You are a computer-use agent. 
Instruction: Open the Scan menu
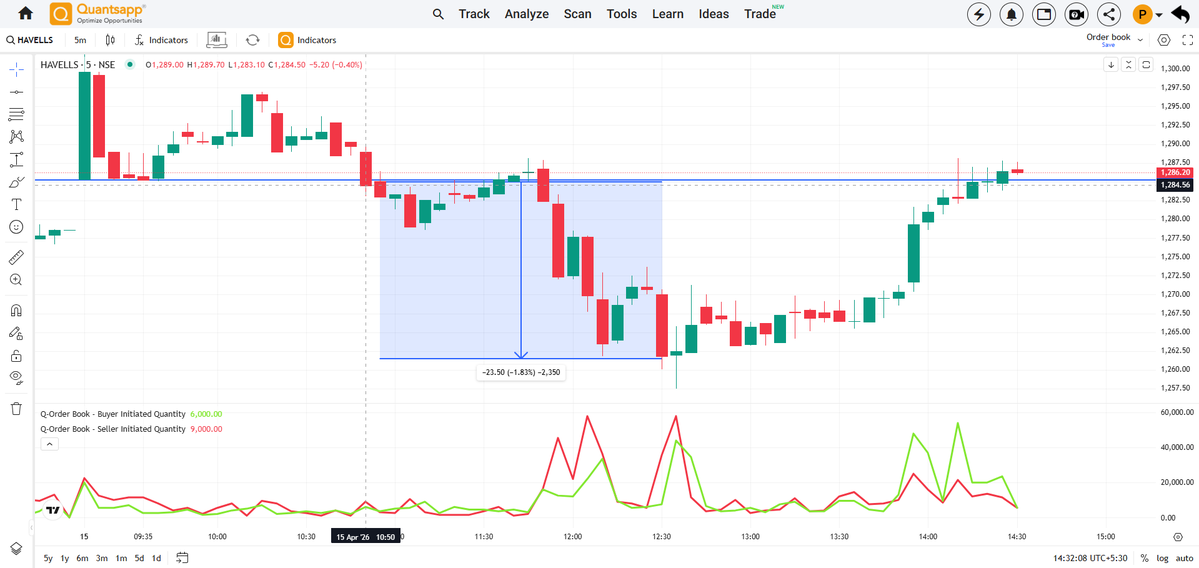point(578,14)
